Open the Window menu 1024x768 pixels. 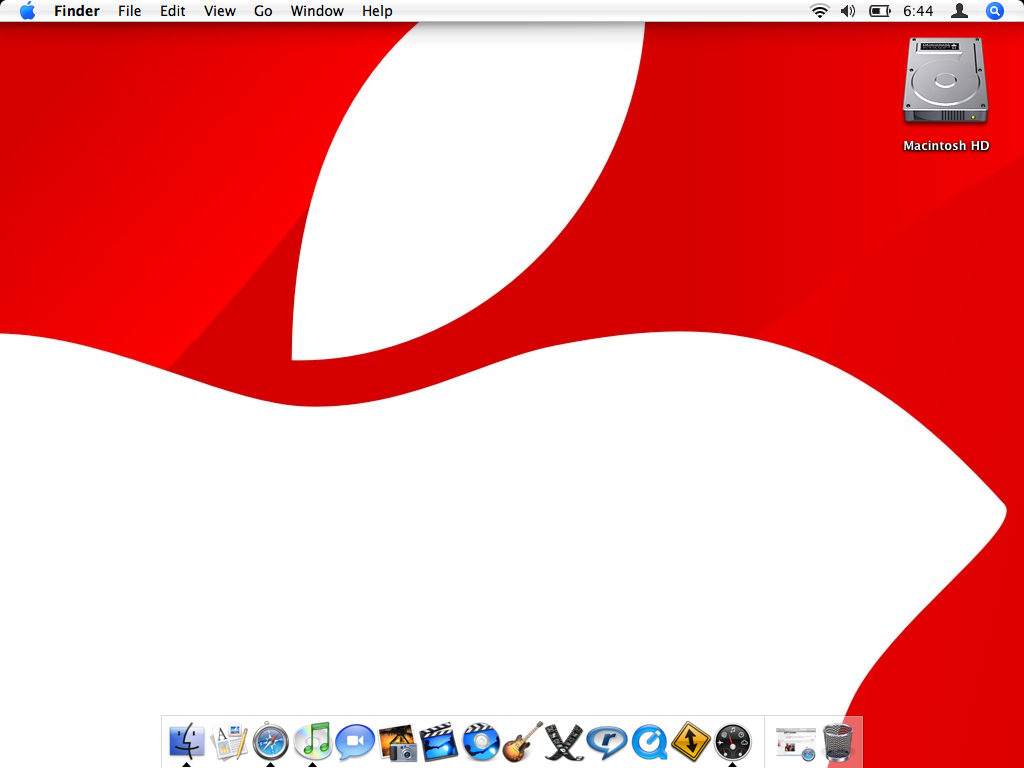(x=317, y=11)
